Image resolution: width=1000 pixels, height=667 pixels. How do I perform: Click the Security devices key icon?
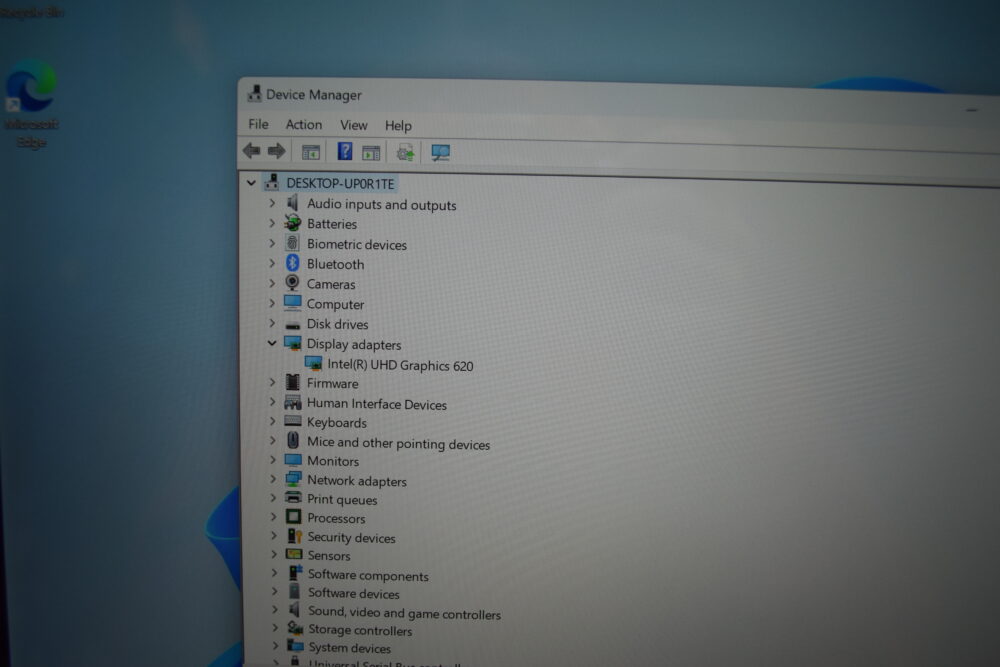point(294,536)
